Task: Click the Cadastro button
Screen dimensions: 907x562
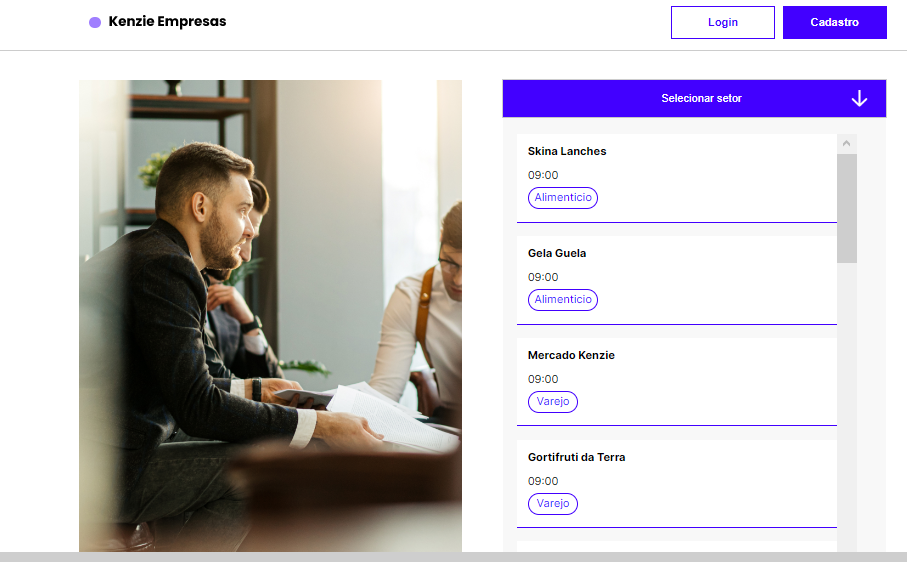Action: point(834,23)
